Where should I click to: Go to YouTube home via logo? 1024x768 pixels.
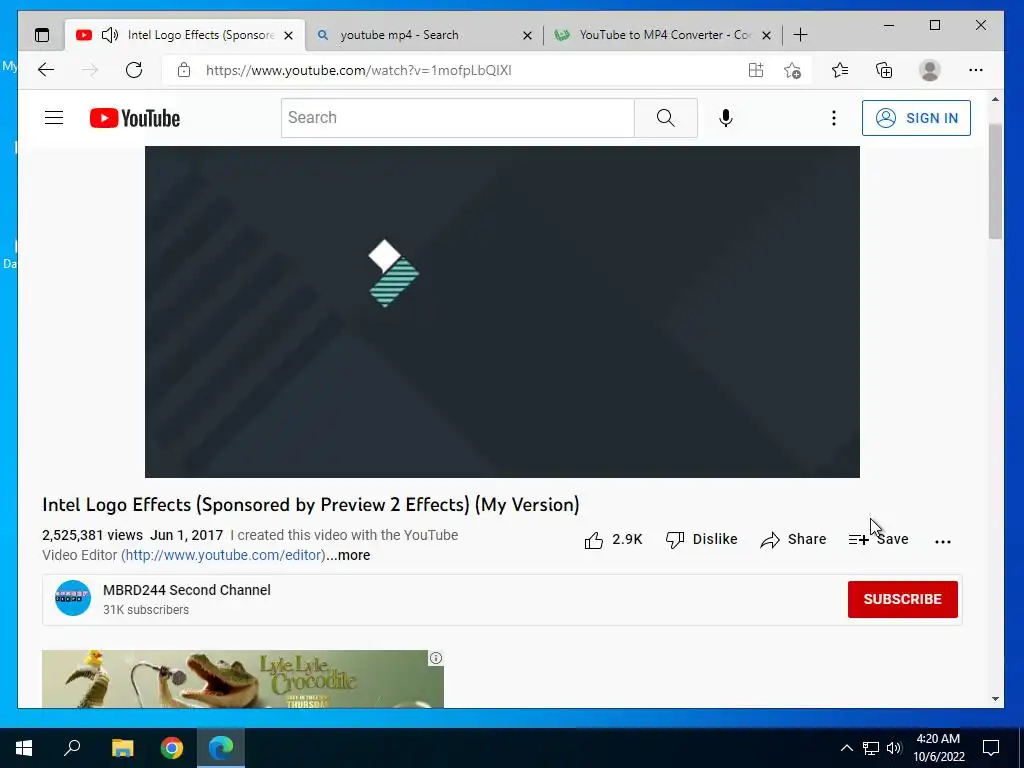(135, 118)
